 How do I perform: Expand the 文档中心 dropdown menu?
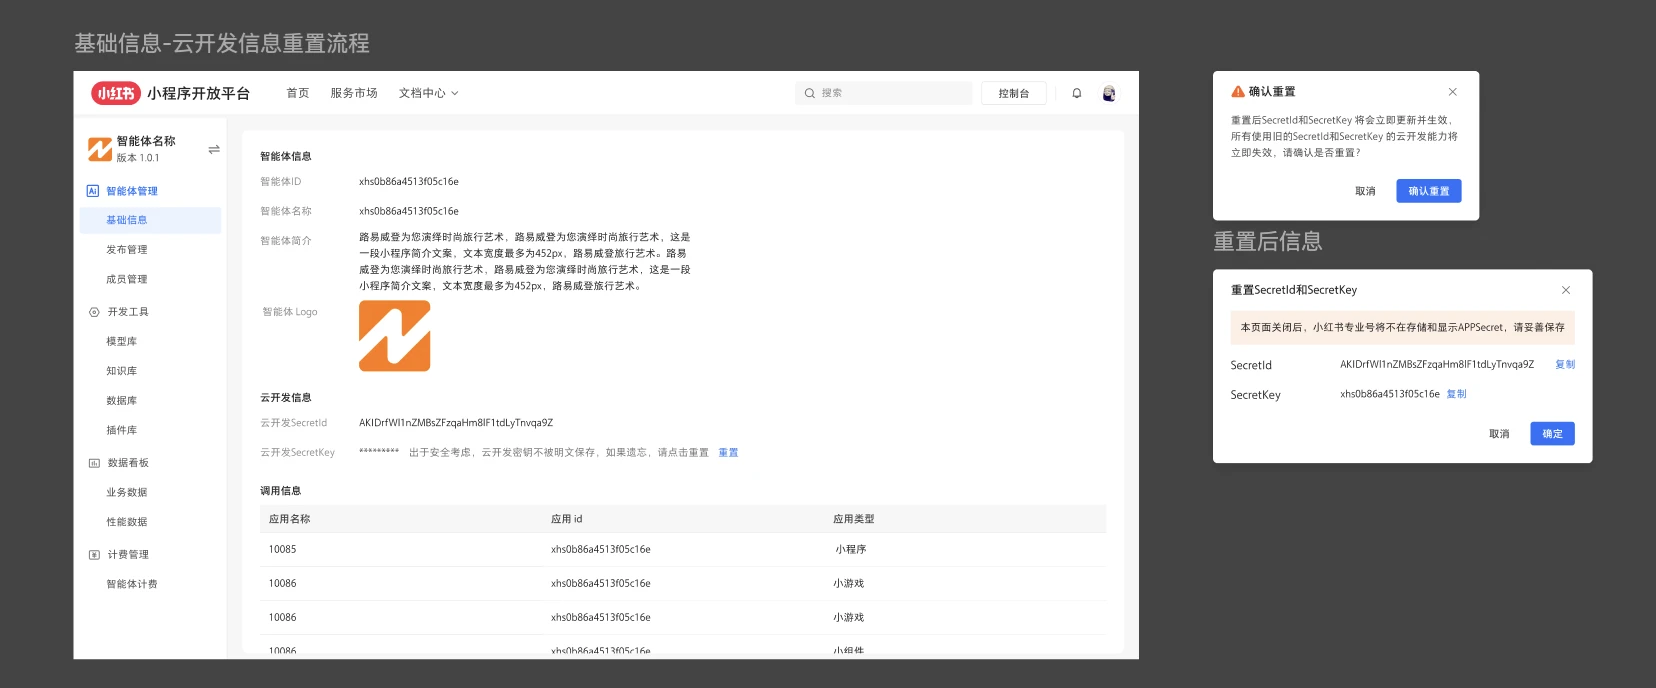[x=428, y=93]
